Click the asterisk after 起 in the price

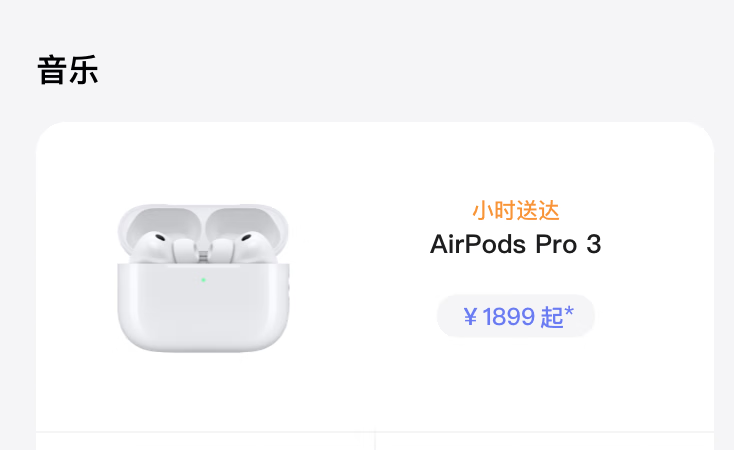(569, 315)
